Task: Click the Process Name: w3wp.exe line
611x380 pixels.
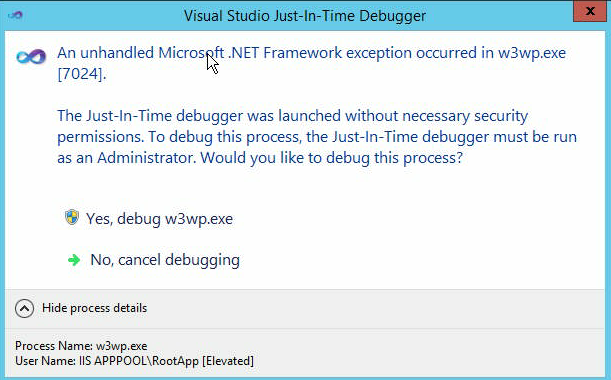Action: click(81, 346)
